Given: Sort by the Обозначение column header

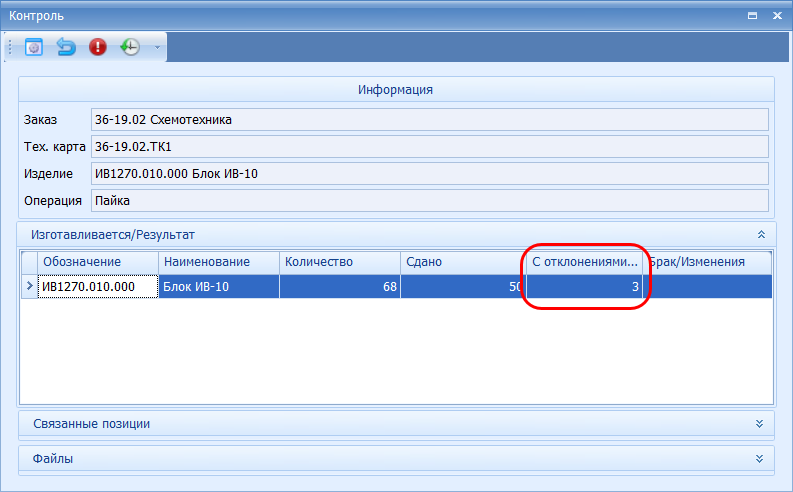Looking at the screenshot, I should [x=98, y=262].
